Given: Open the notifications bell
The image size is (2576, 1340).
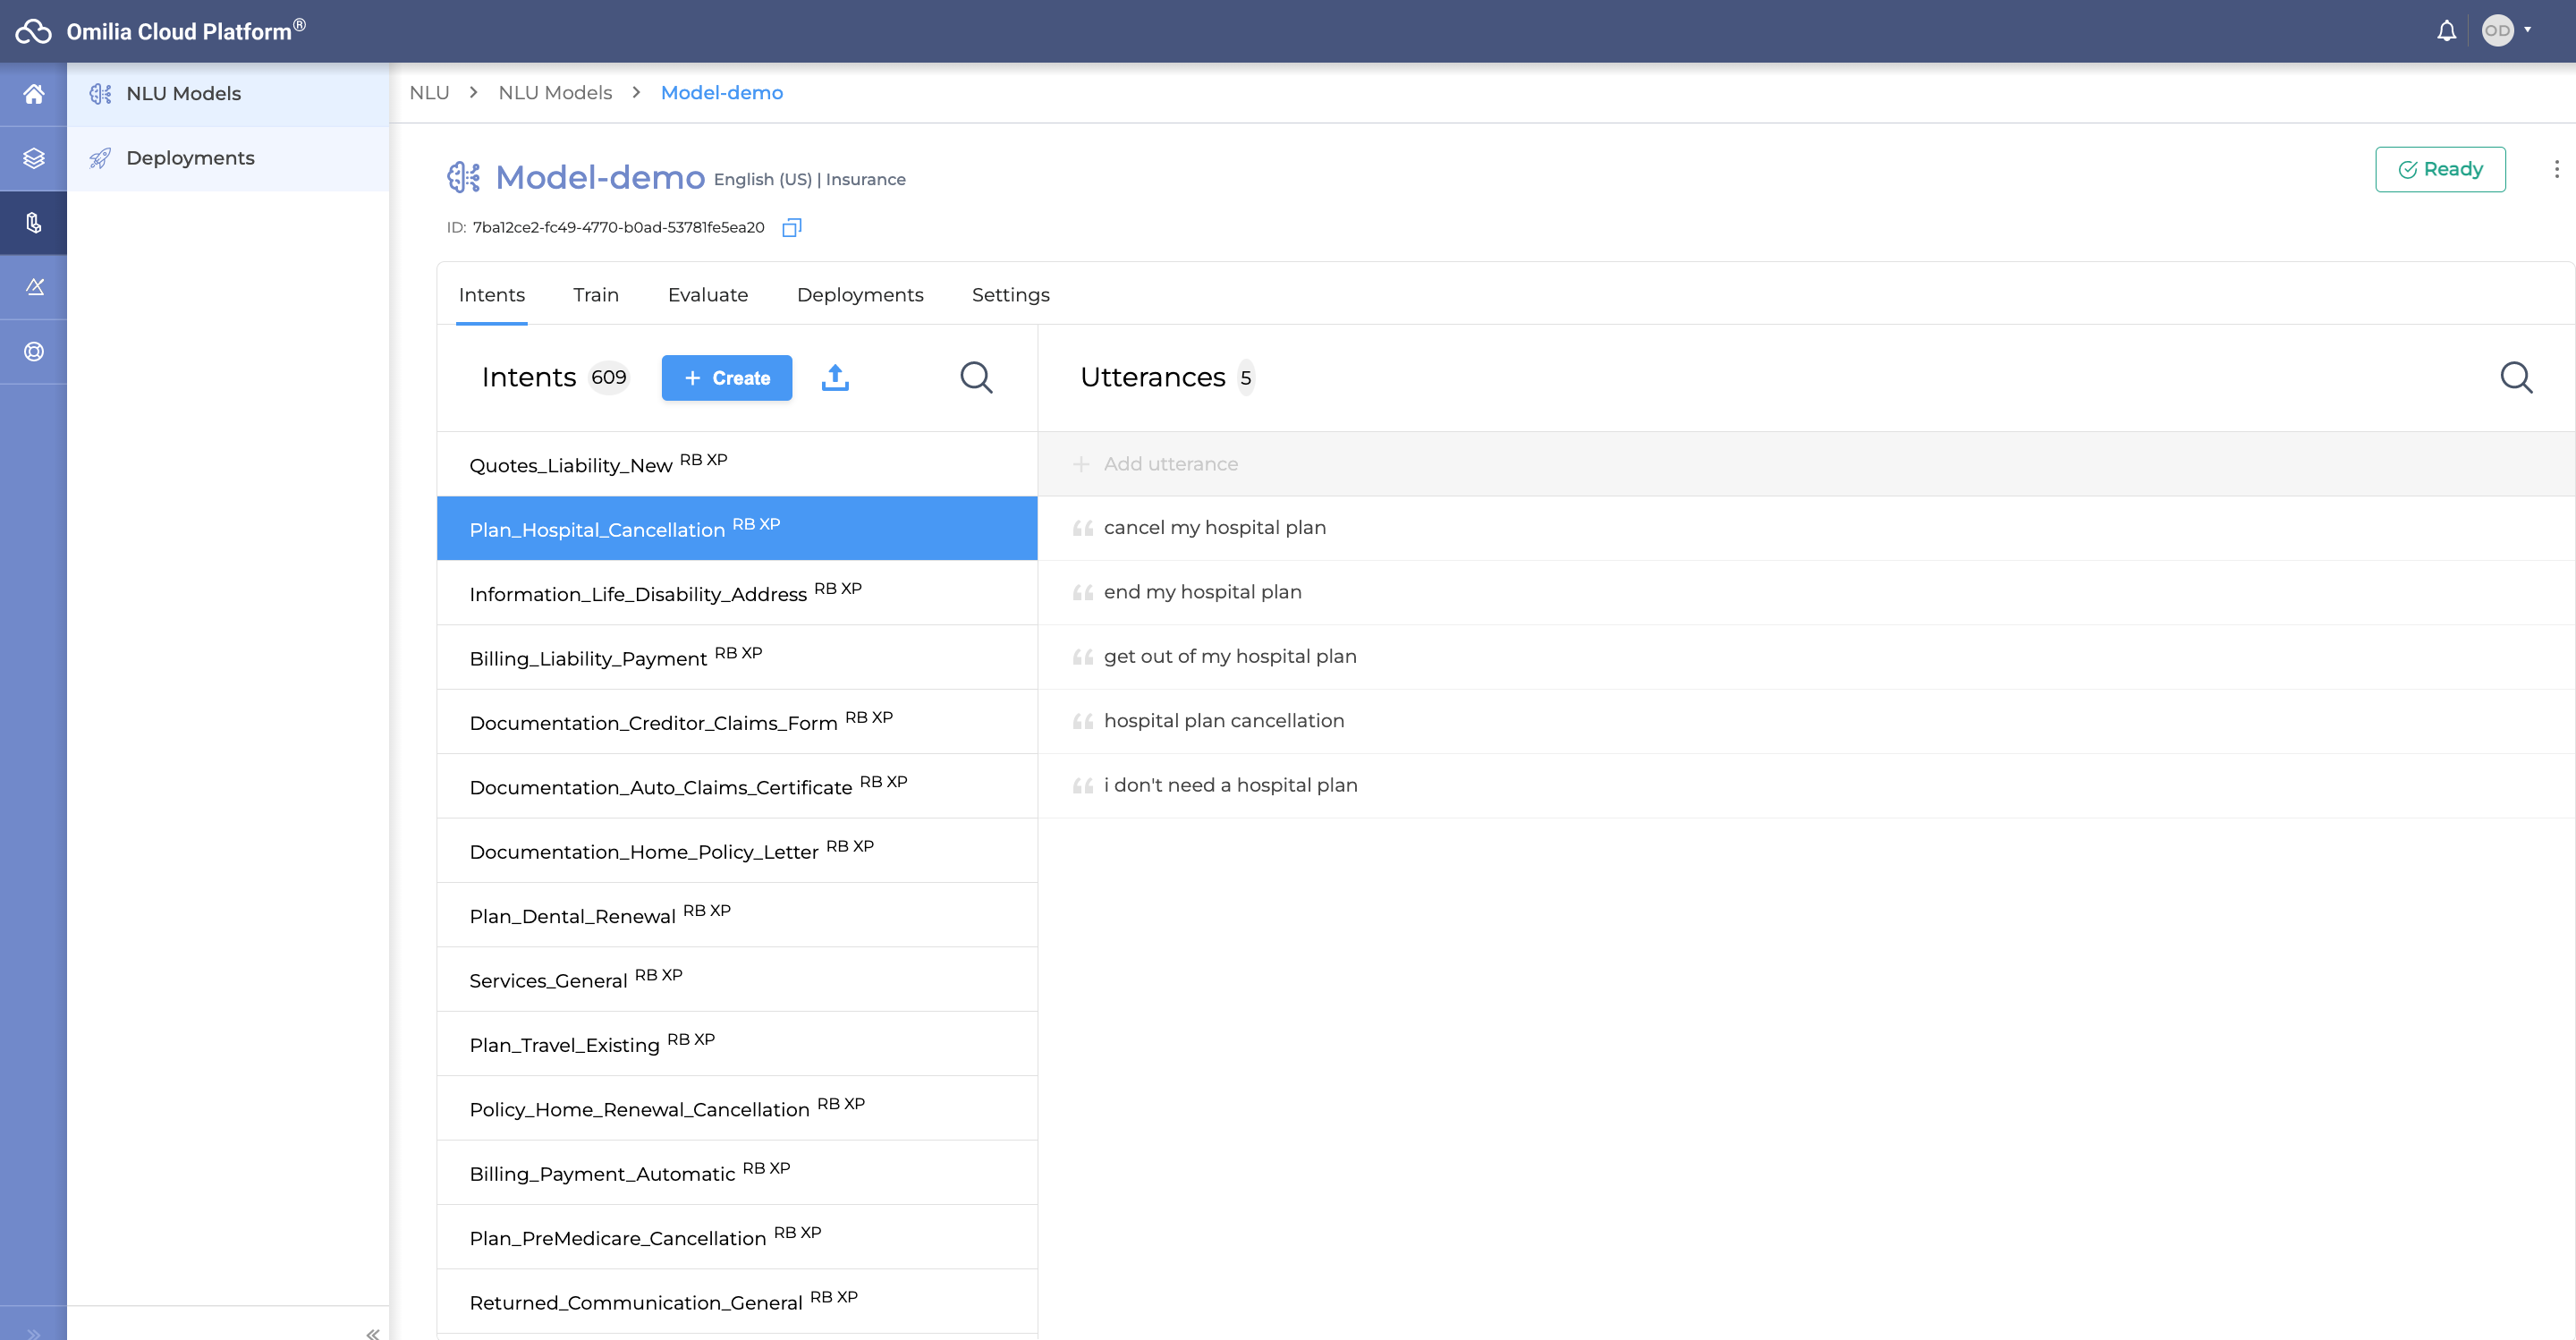Looking at the screenshot, I should coord(2446,31).
